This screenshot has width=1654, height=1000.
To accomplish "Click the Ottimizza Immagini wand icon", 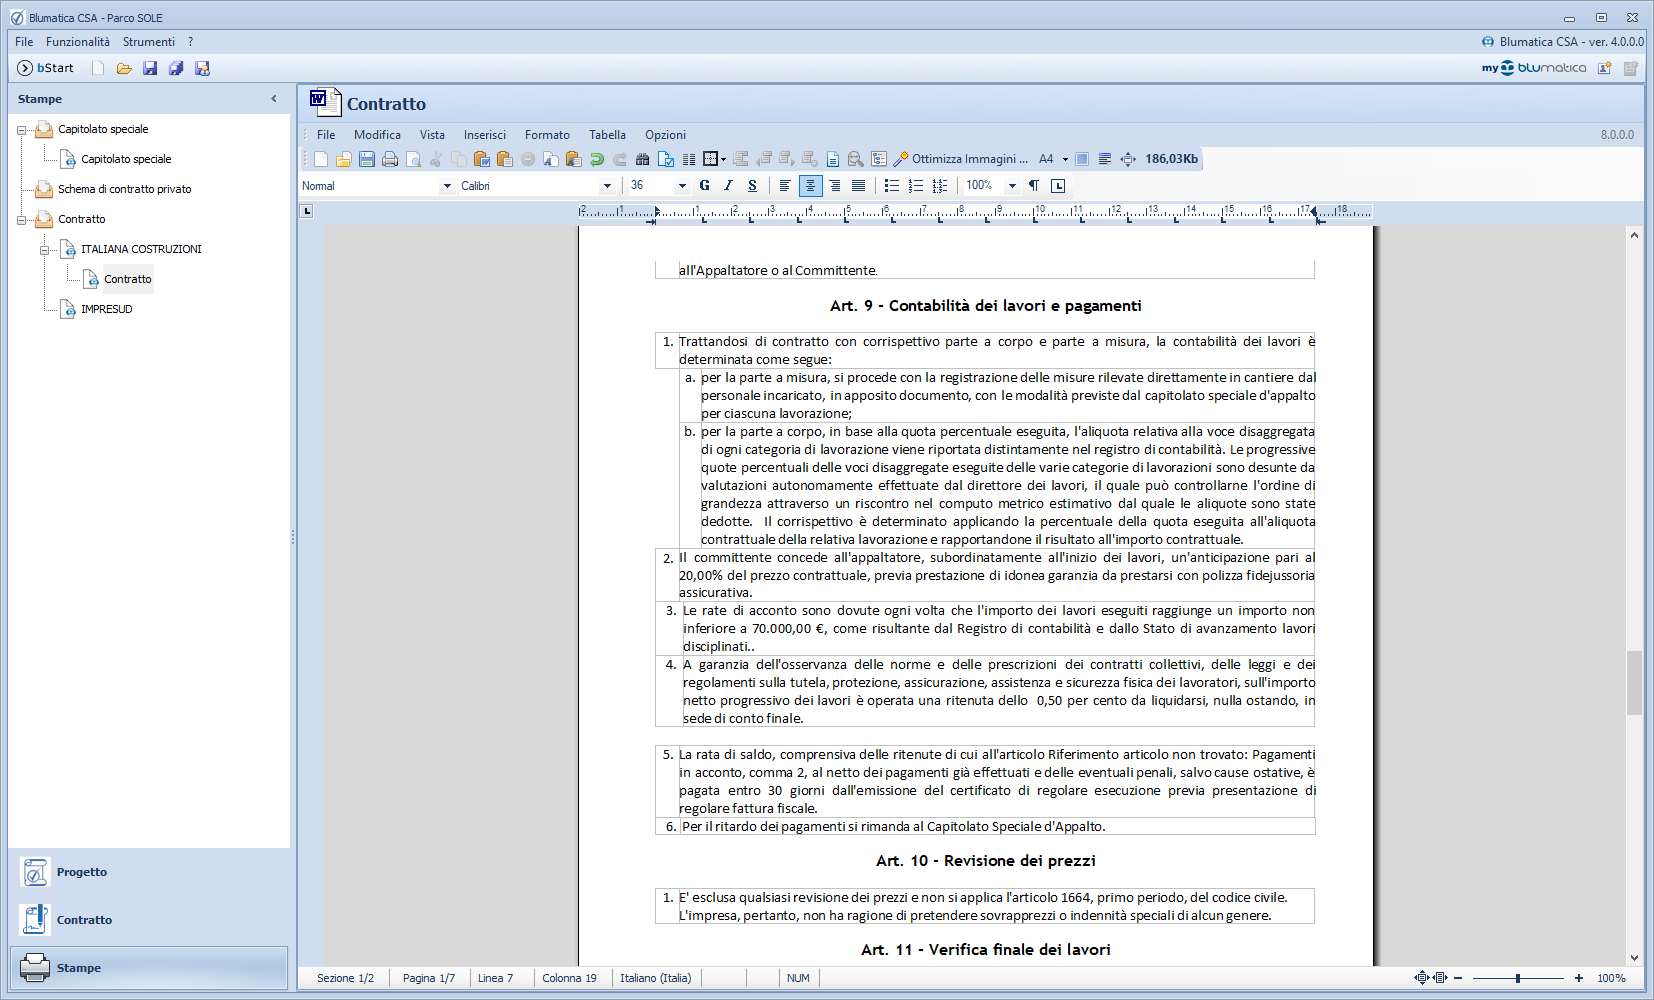I will 900,159.
